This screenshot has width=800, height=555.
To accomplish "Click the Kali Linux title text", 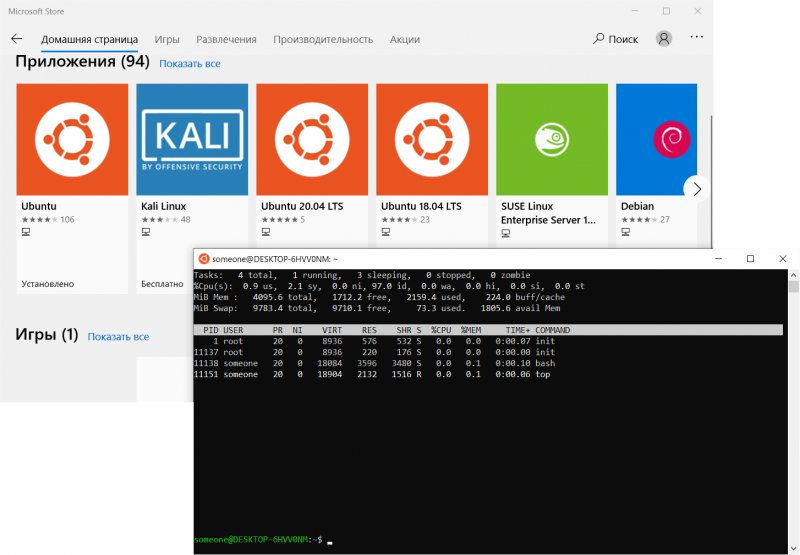I will 163,206.
